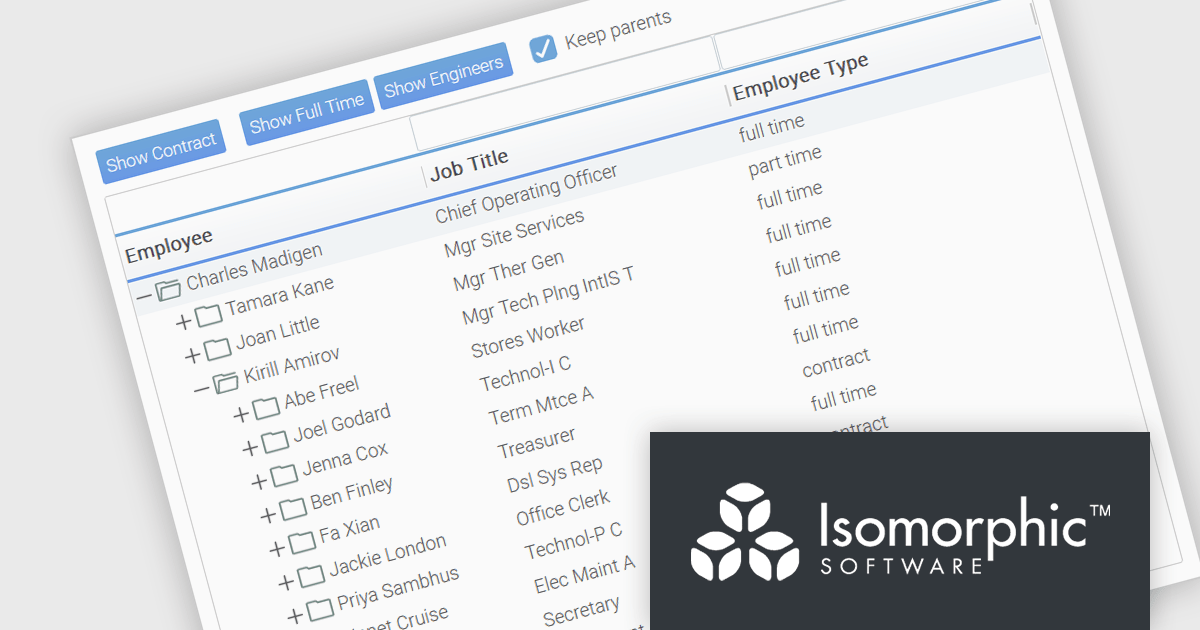Click the Show Contract button

[161, 151]
